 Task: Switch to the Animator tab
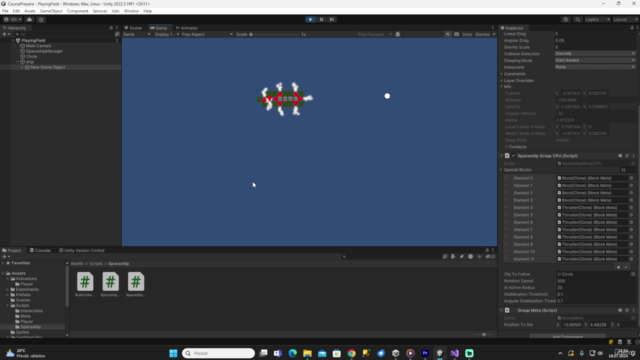(187, 28)
